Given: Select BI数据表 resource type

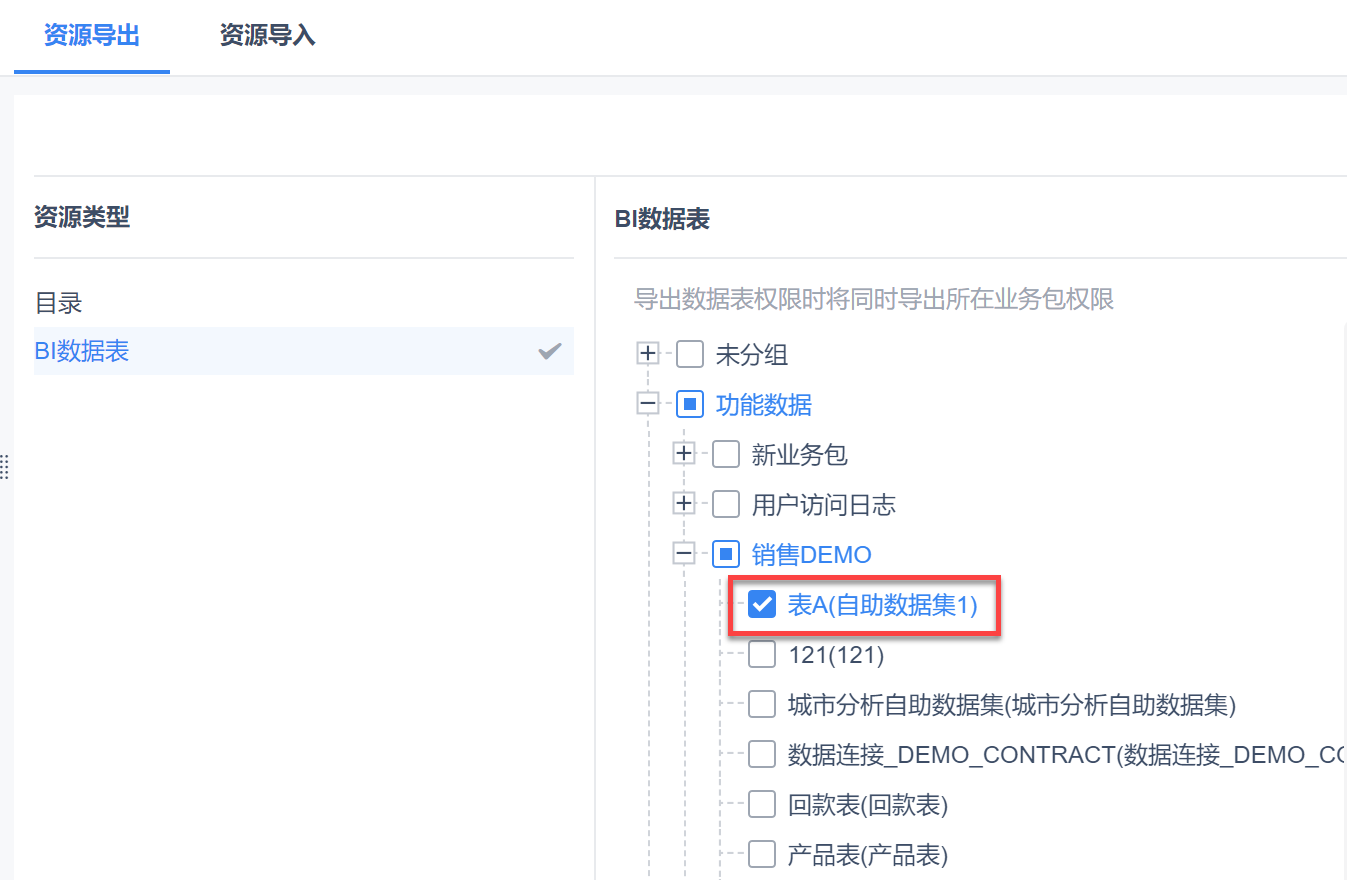Looking at the screenshot, I should click(x=304, y=351).
